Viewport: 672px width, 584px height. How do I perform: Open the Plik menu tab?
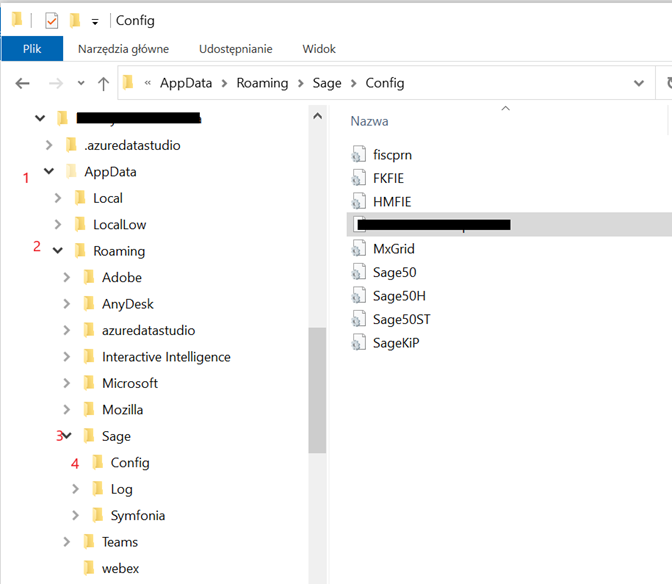(32, 49)
